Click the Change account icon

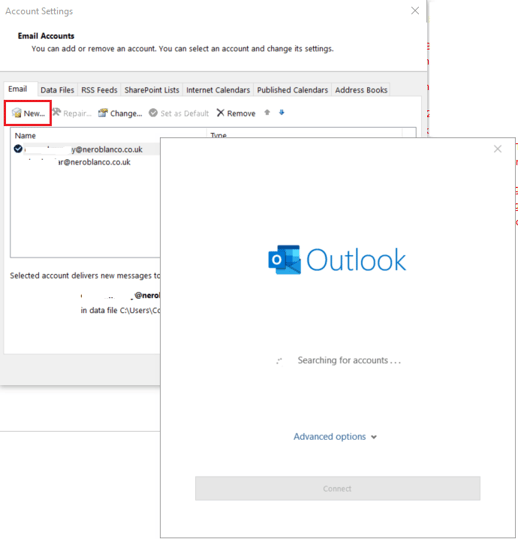coord(103,113)
